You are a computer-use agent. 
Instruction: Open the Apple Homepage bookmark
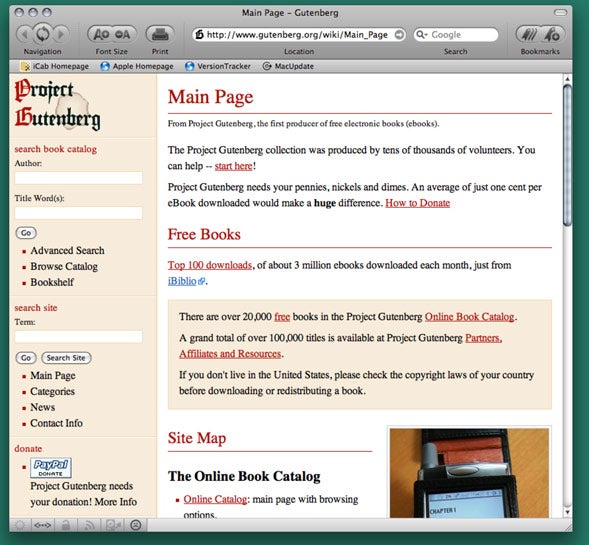tap(137, 66)
